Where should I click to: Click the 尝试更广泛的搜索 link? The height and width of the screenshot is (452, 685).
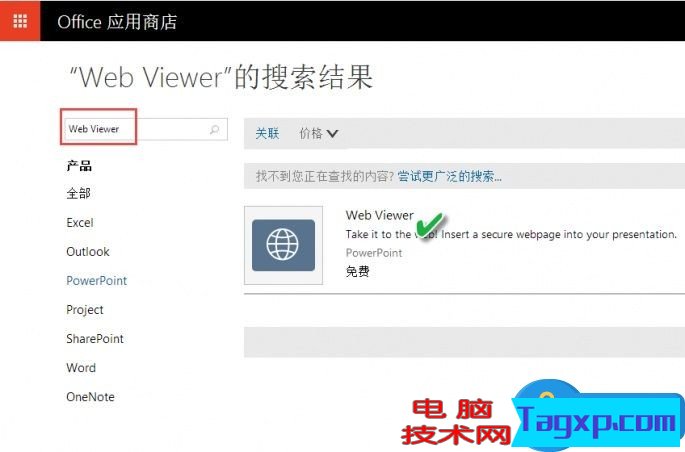449,176
